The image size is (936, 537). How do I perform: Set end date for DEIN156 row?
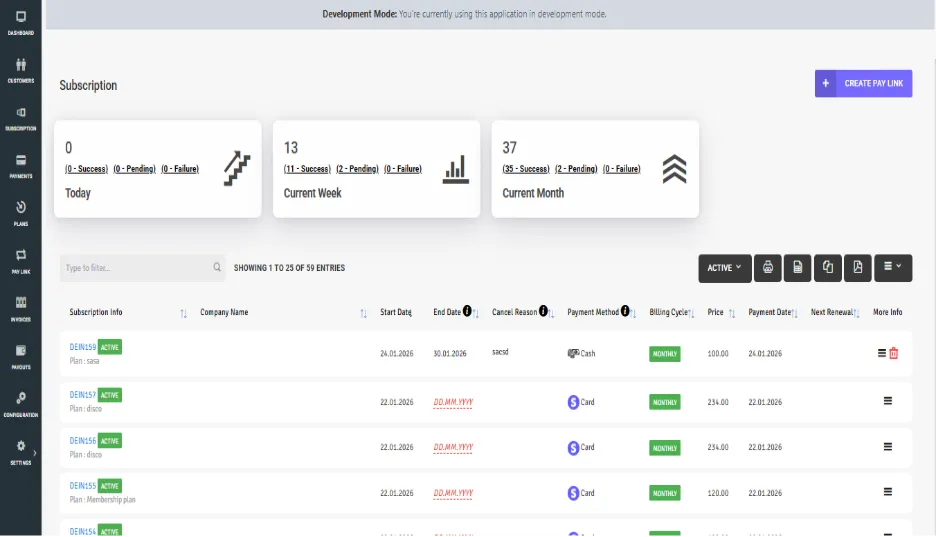[x=453, y=447]
